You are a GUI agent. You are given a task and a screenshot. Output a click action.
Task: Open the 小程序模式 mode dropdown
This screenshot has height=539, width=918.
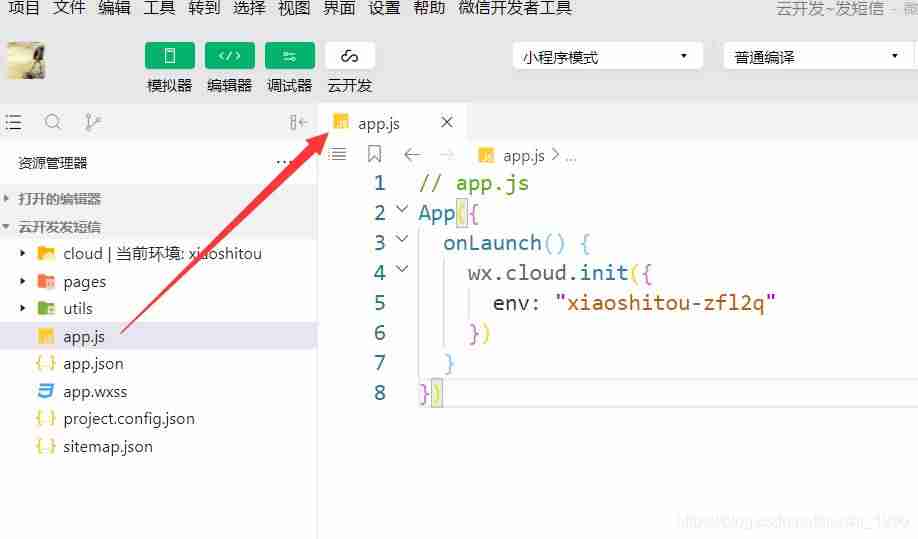[607, 57]
